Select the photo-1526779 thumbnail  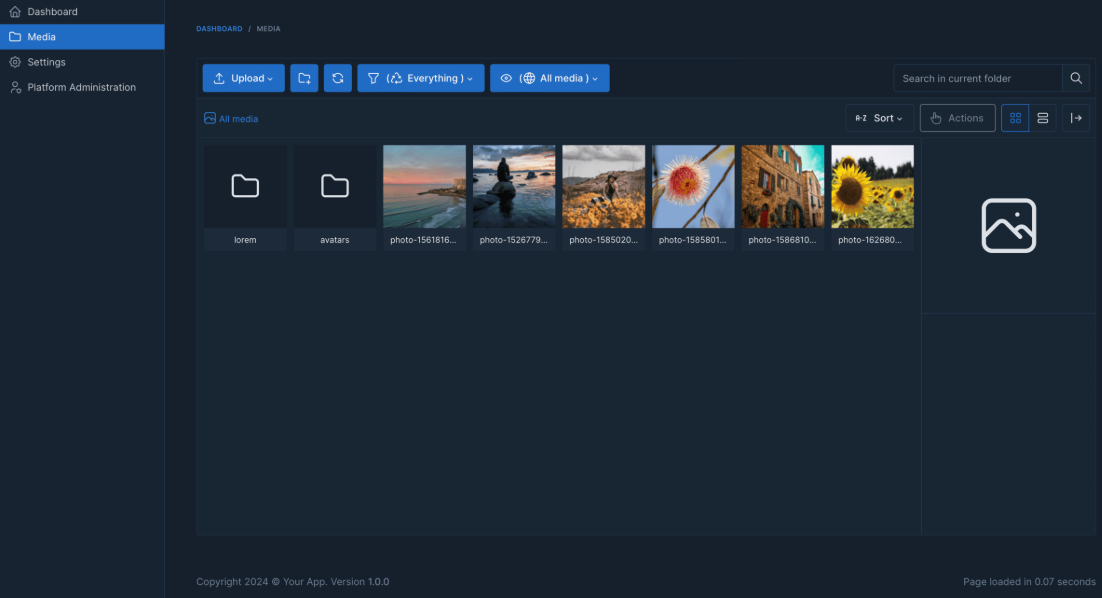tap(514, 187)
